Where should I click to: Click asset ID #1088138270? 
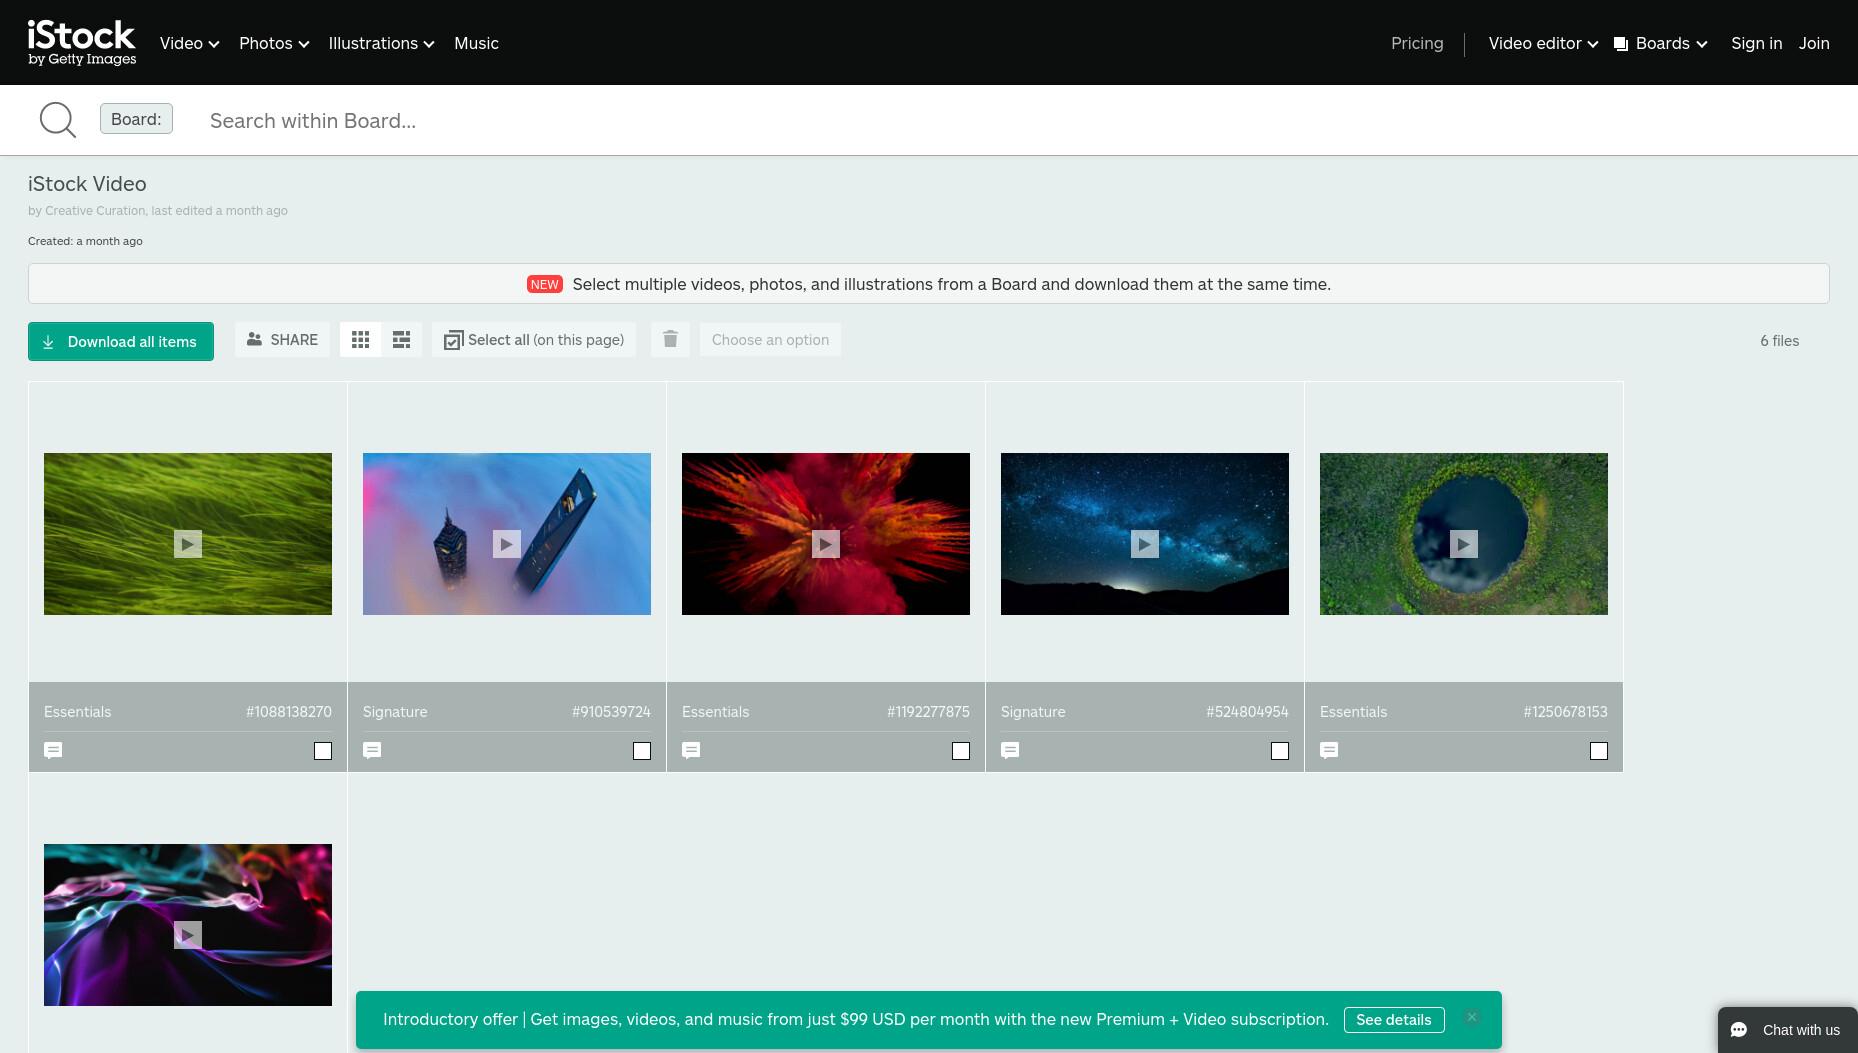[x=289, y=712]
